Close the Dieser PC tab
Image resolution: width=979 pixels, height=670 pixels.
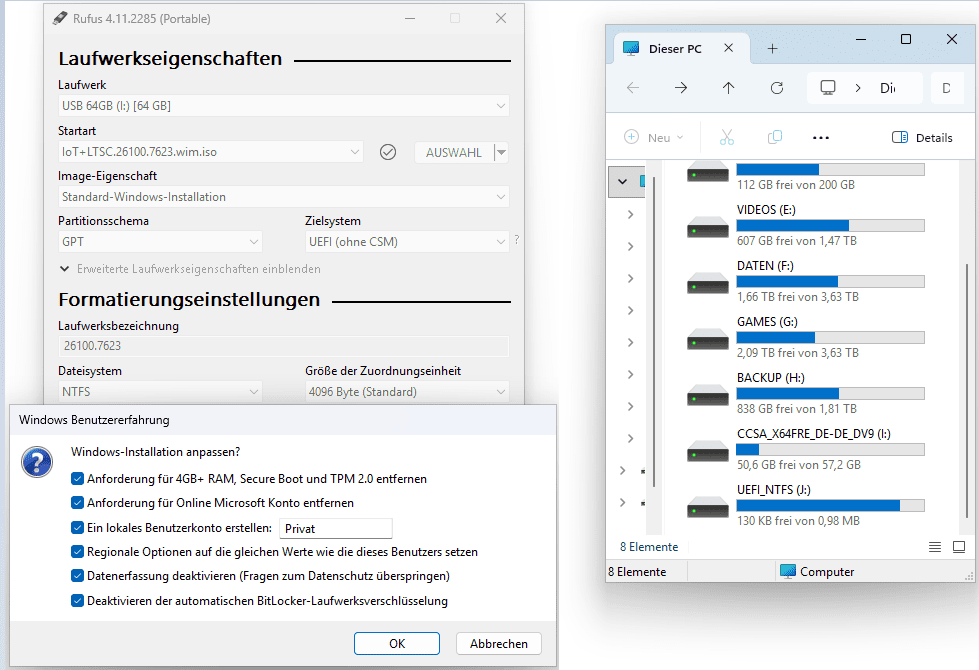[x=729, y=48]
